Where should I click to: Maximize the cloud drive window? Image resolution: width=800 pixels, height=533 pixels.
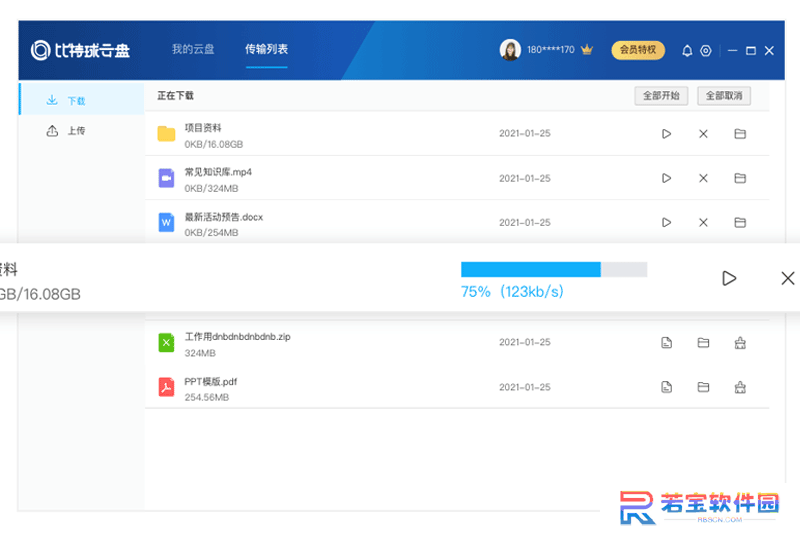(x=751, y=50)
